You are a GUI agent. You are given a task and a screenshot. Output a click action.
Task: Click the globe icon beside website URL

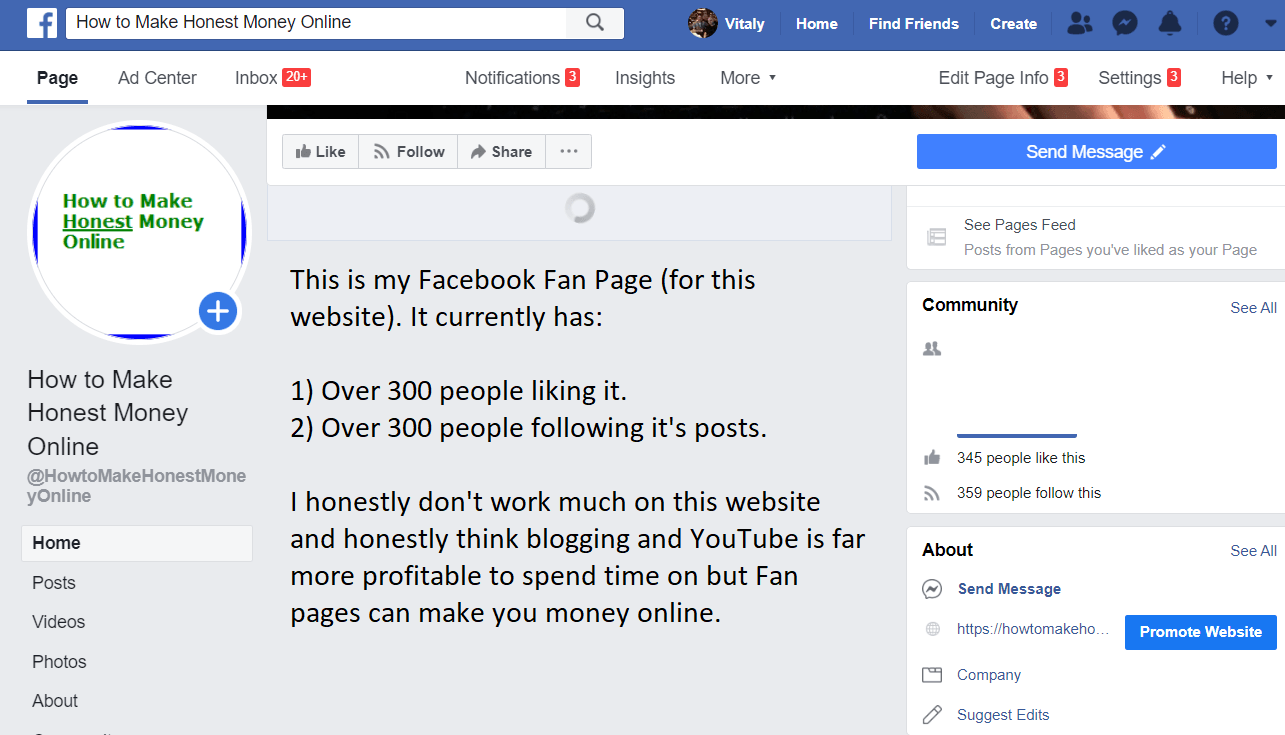tap(932, 629)
